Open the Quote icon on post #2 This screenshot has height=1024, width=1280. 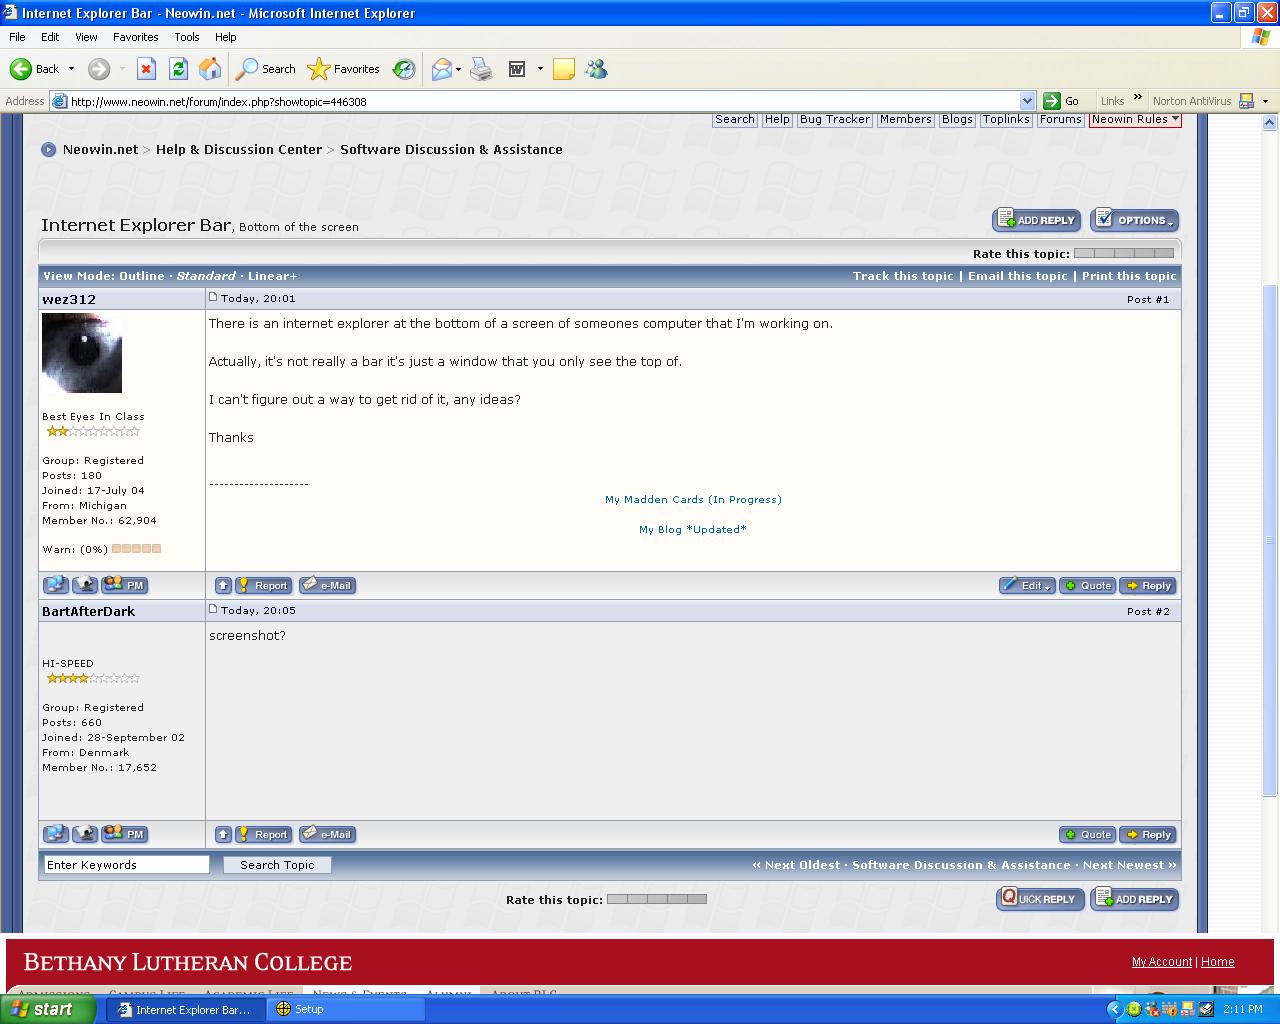click(x=1087, y=834)
